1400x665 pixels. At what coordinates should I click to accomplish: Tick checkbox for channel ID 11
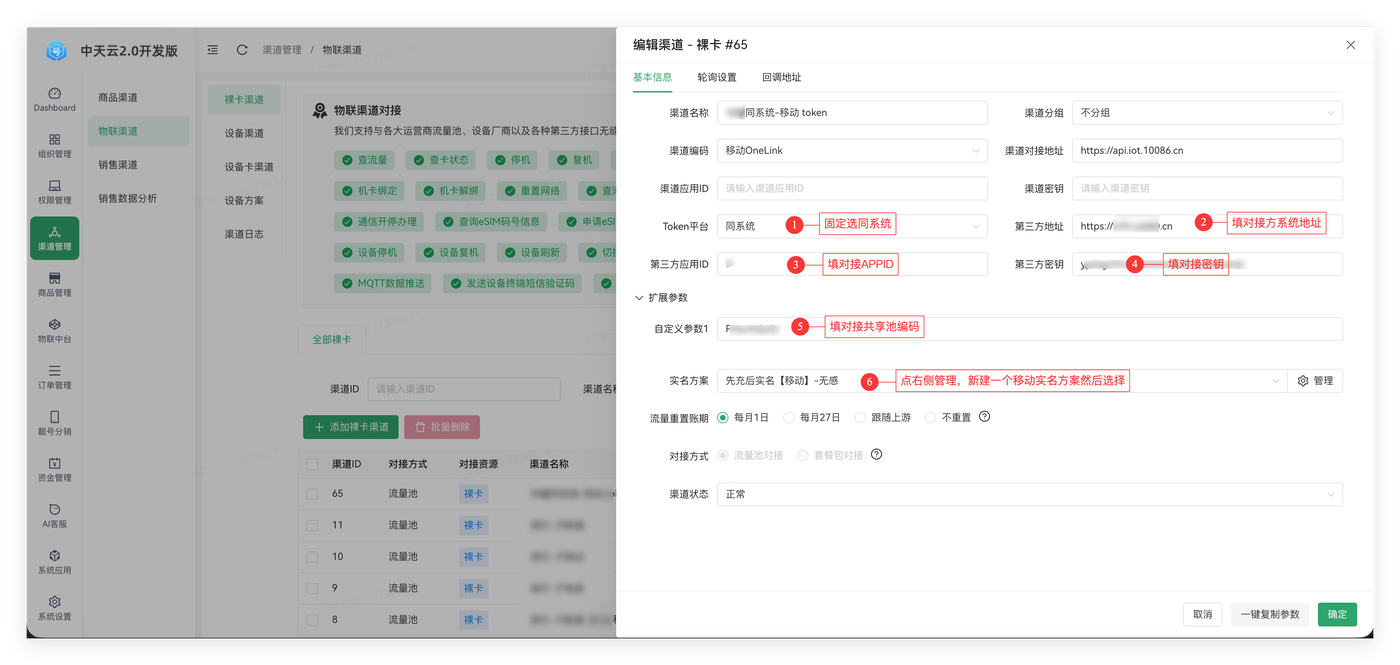click(x=313, y=525)
